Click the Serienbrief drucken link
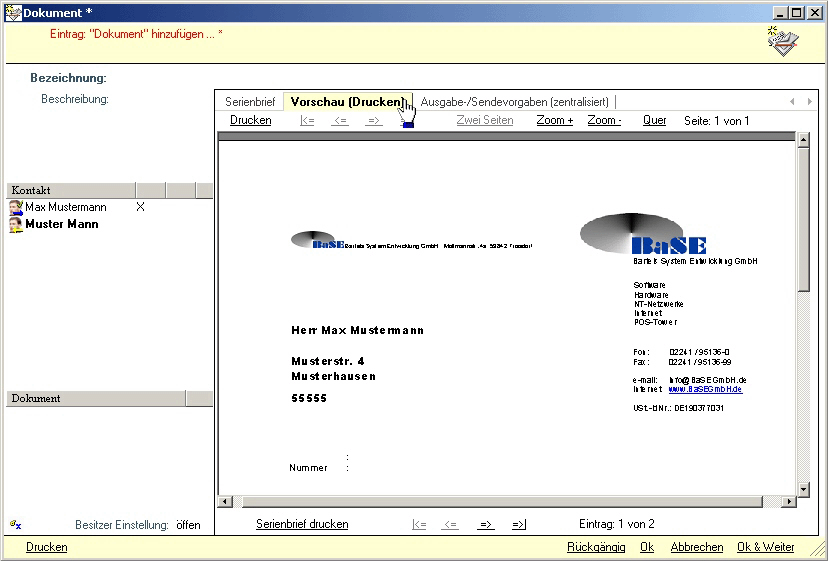This screenshot has height=561, width=828. (302, 524)
